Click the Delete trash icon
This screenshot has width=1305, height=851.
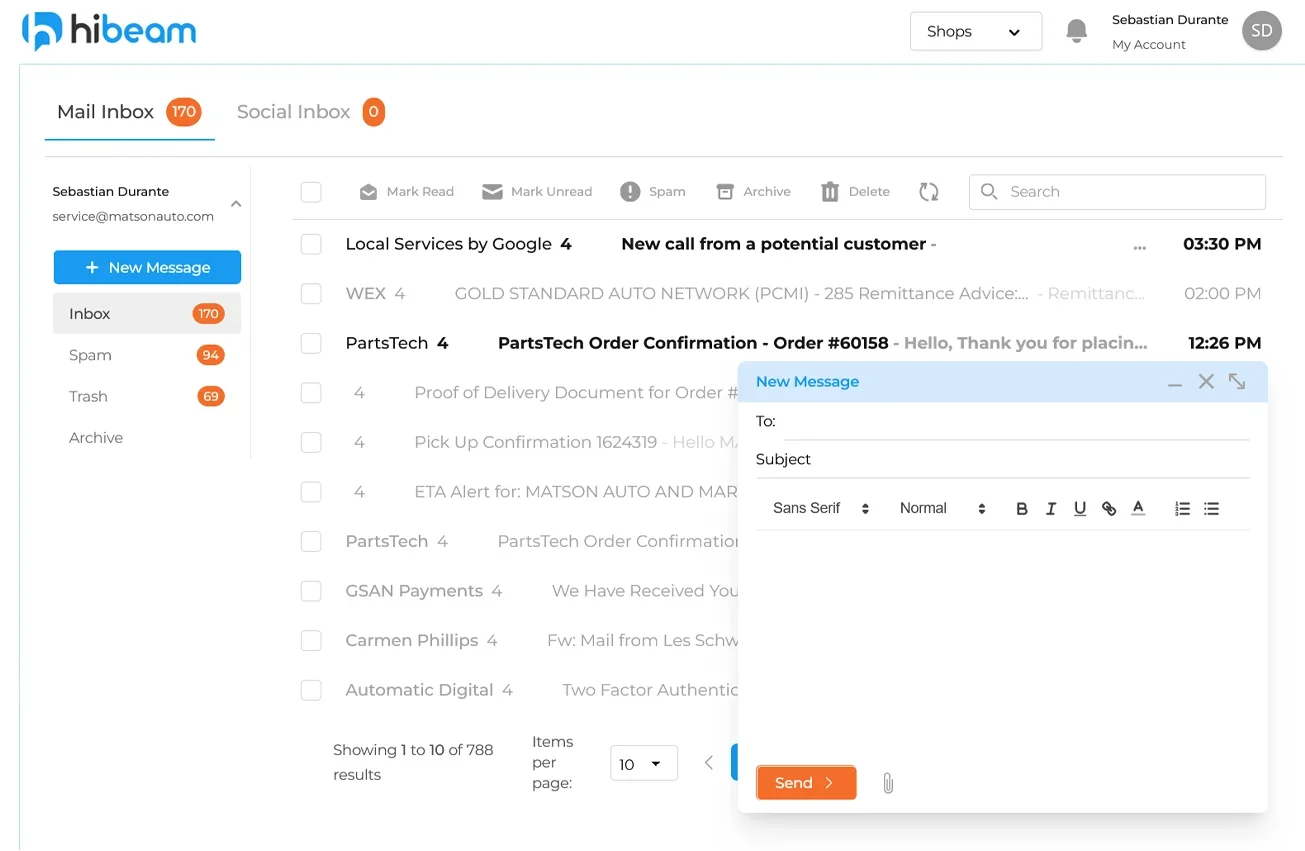[830, 192]
